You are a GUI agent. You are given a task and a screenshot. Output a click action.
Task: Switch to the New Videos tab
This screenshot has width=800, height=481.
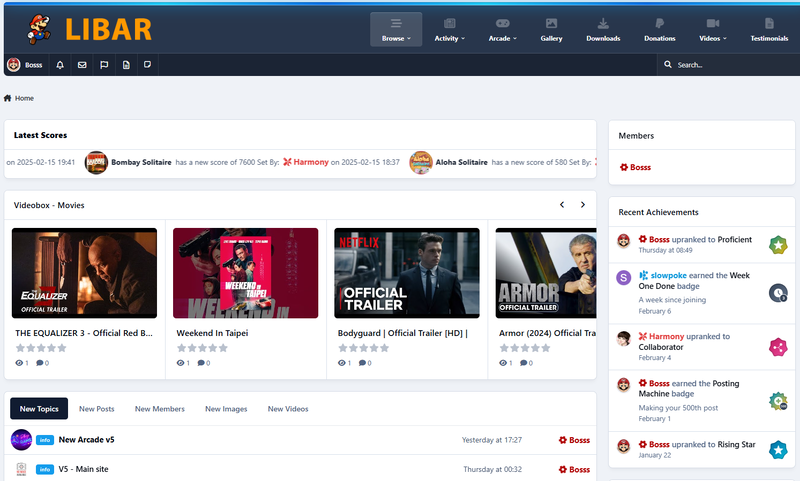pos(288,409)
